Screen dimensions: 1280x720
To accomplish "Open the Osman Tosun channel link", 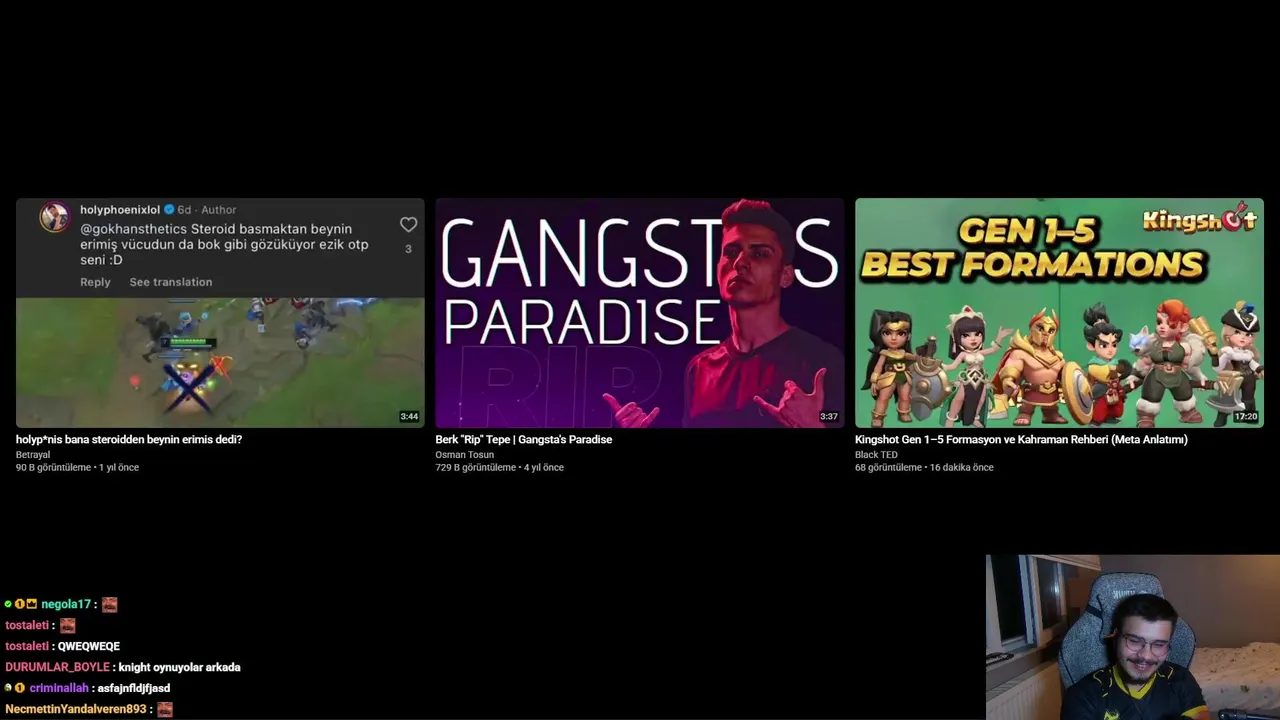I will pos(464,454).
